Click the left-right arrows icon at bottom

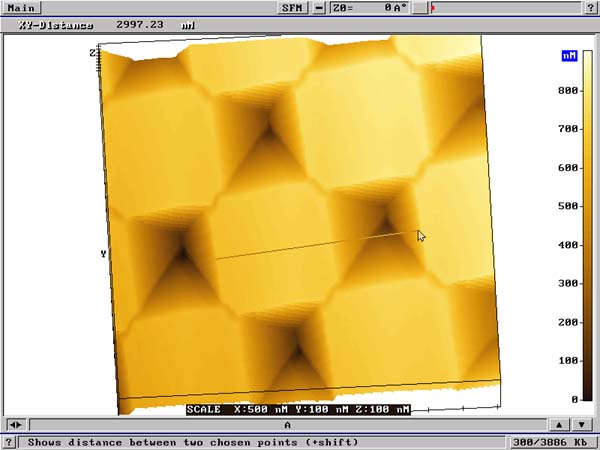(15, 425)
